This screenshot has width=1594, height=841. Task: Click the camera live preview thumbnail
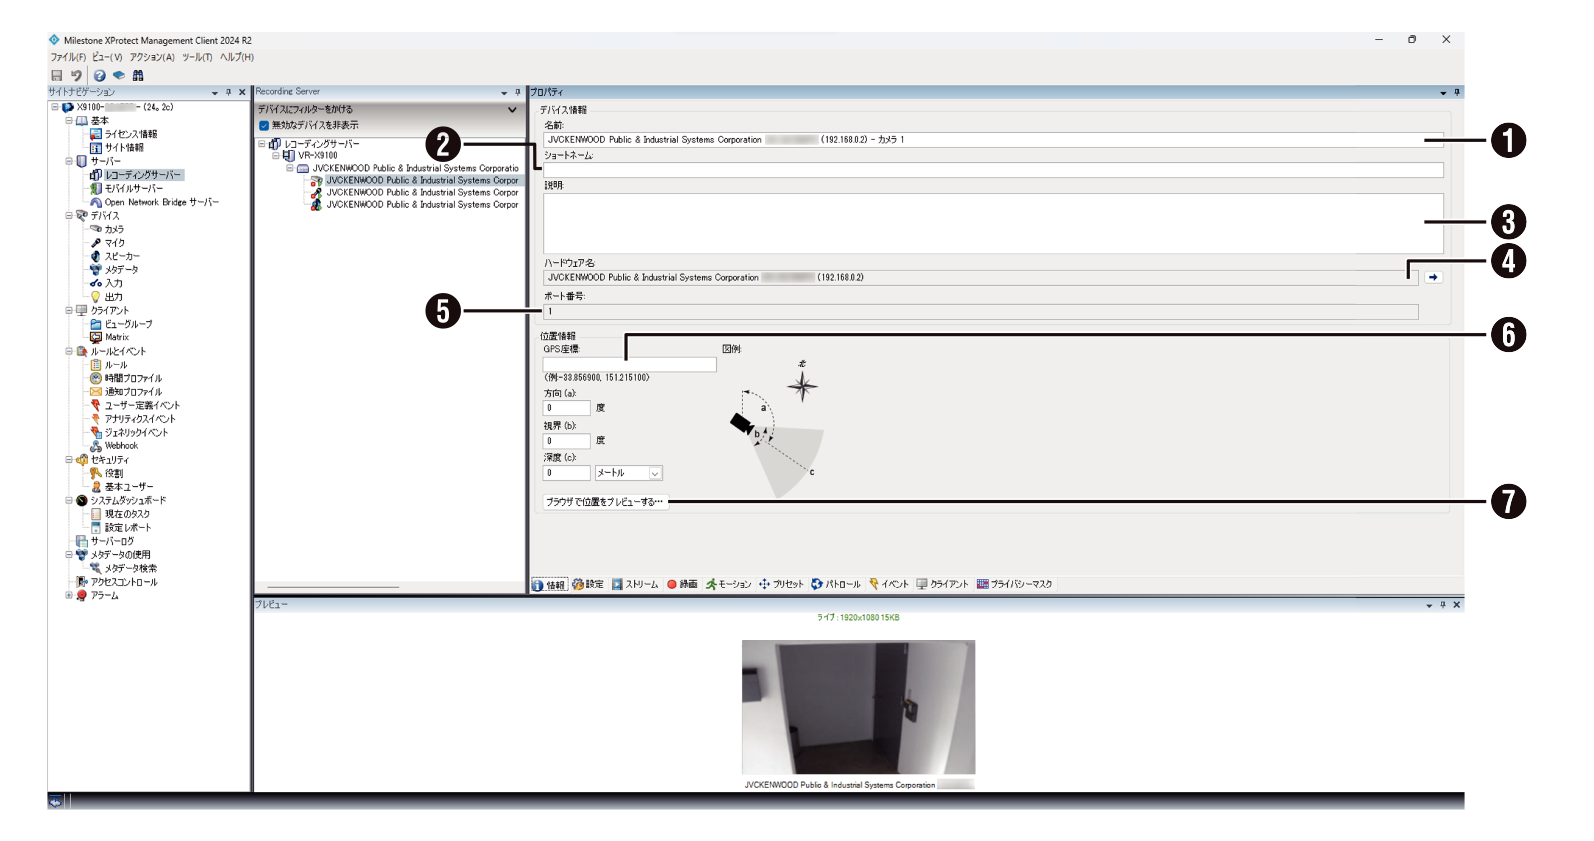coord(858,707)
